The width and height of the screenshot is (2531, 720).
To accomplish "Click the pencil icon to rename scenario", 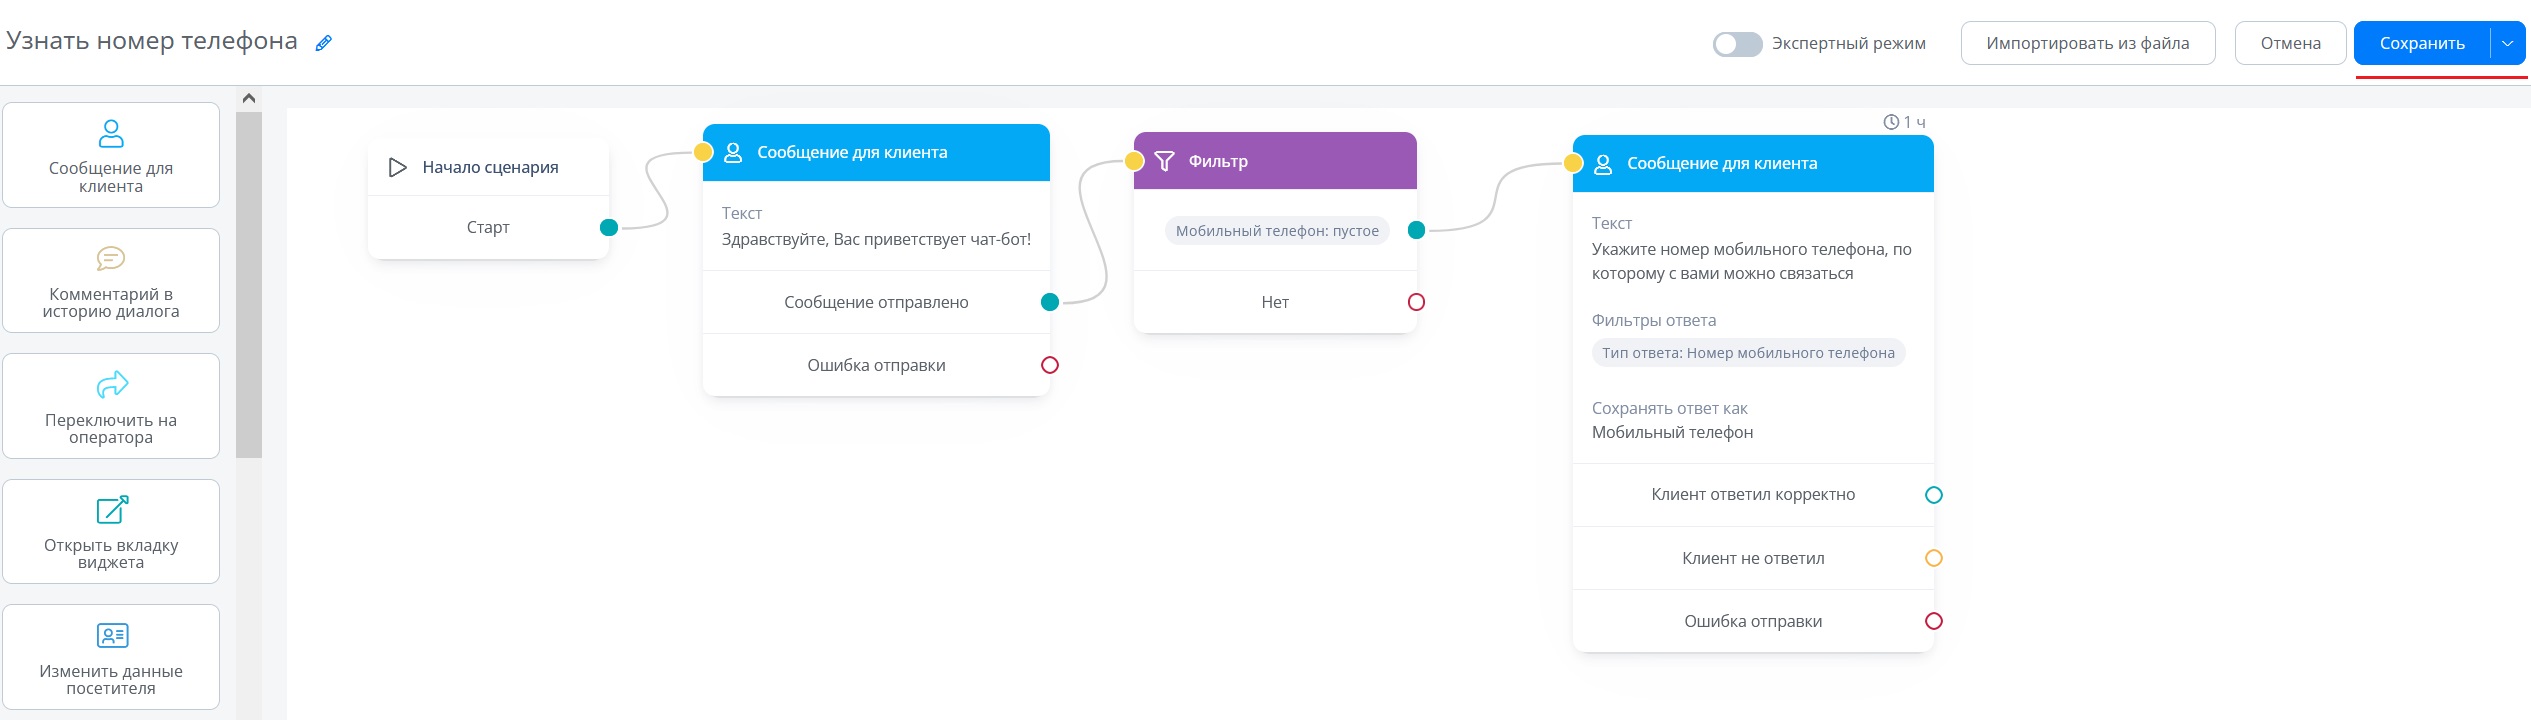I will (x=323, y=43).
